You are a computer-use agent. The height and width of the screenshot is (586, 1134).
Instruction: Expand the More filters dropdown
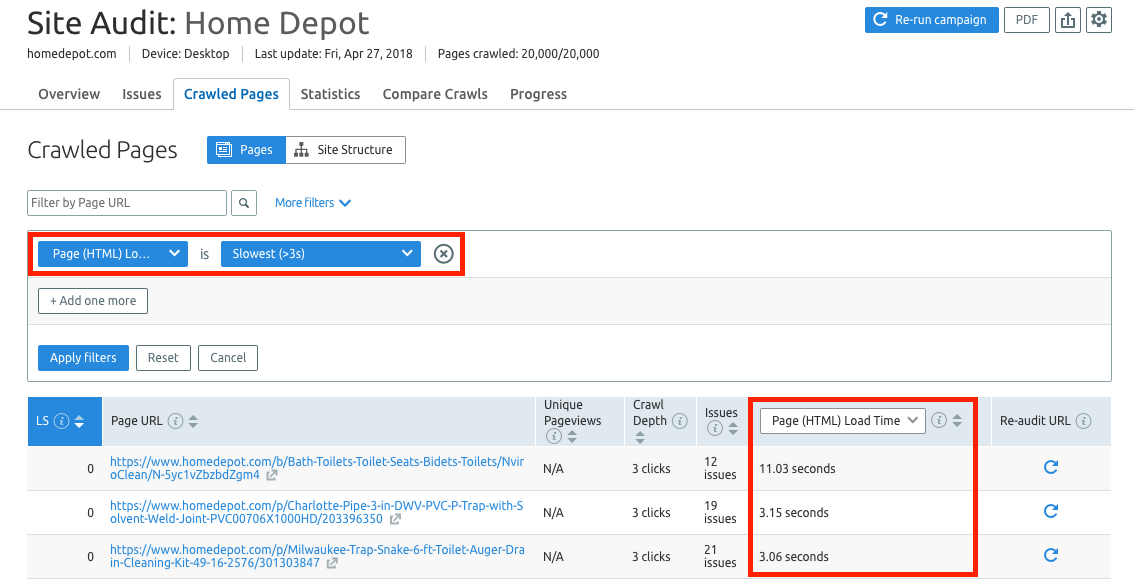tap(312, 203)
